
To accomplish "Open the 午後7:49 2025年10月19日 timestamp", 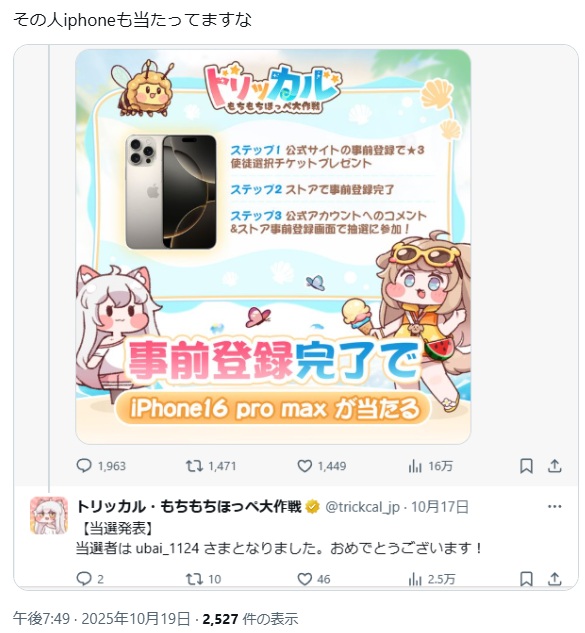I will coord(101,618).
